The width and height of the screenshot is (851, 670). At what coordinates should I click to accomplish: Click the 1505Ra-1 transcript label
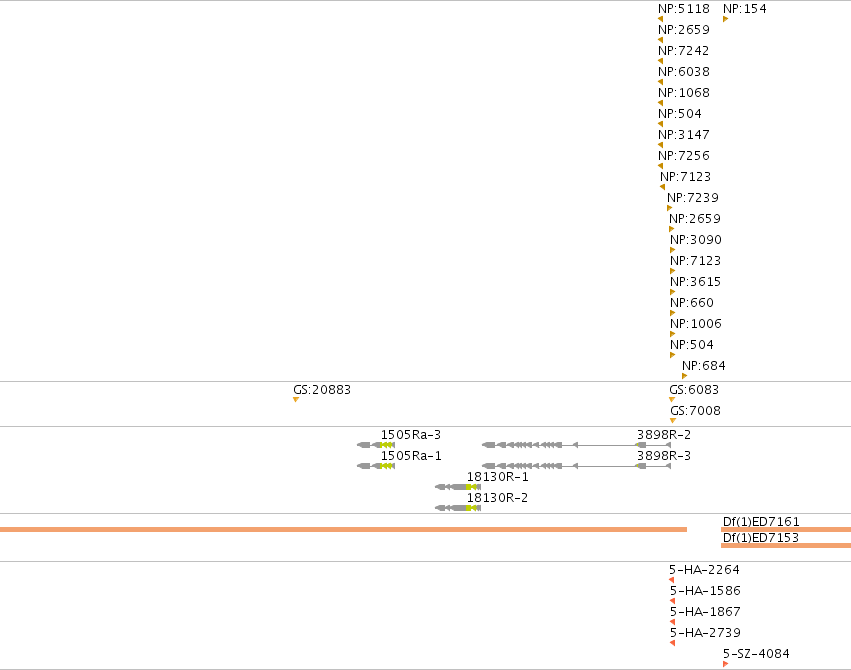coord(411,456)
